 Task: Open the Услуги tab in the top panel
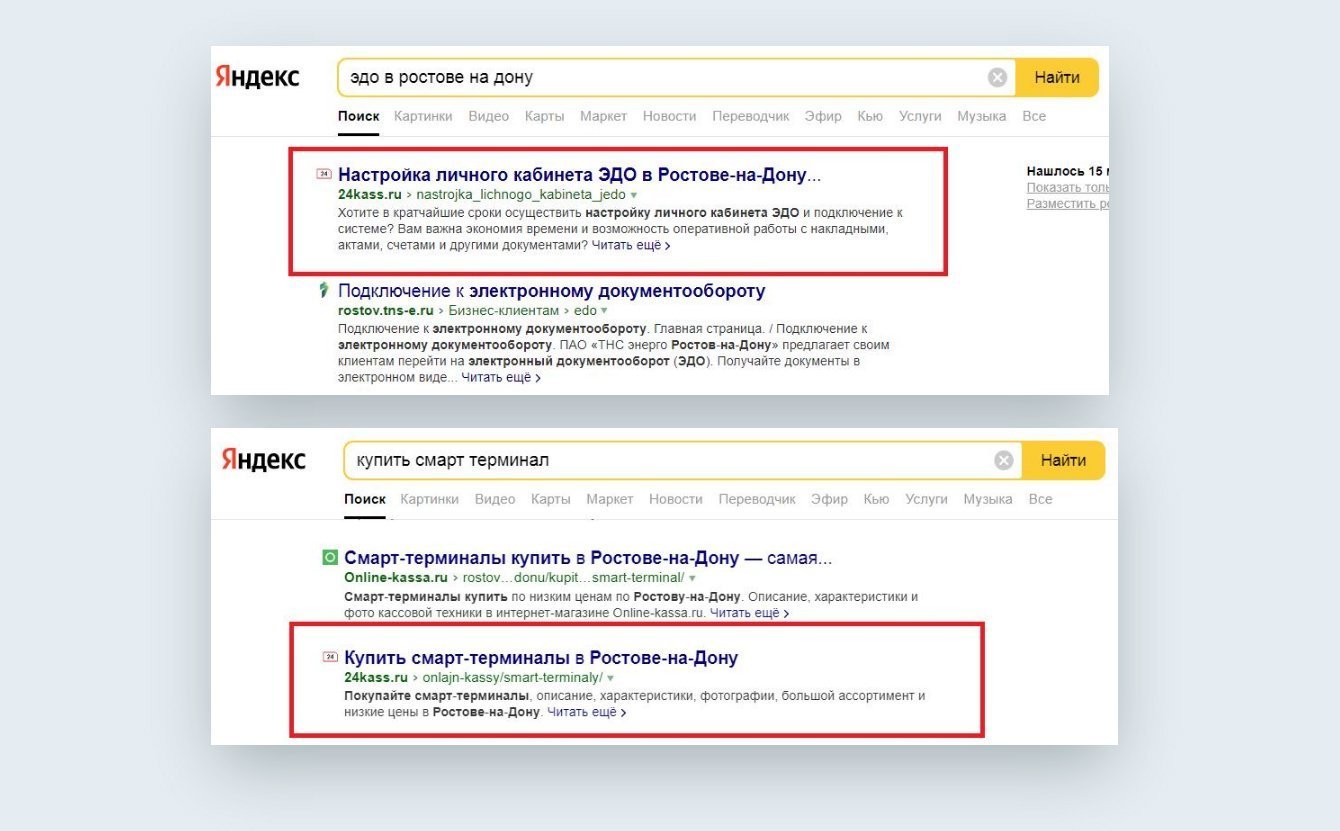(920, 116)
